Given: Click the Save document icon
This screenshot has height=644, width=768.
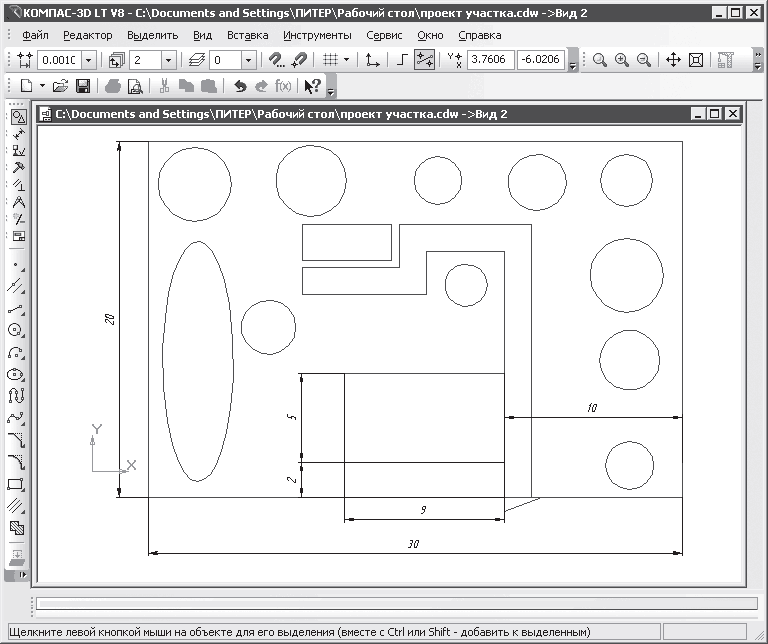Looking at the screenshot, I should (83, 86).
